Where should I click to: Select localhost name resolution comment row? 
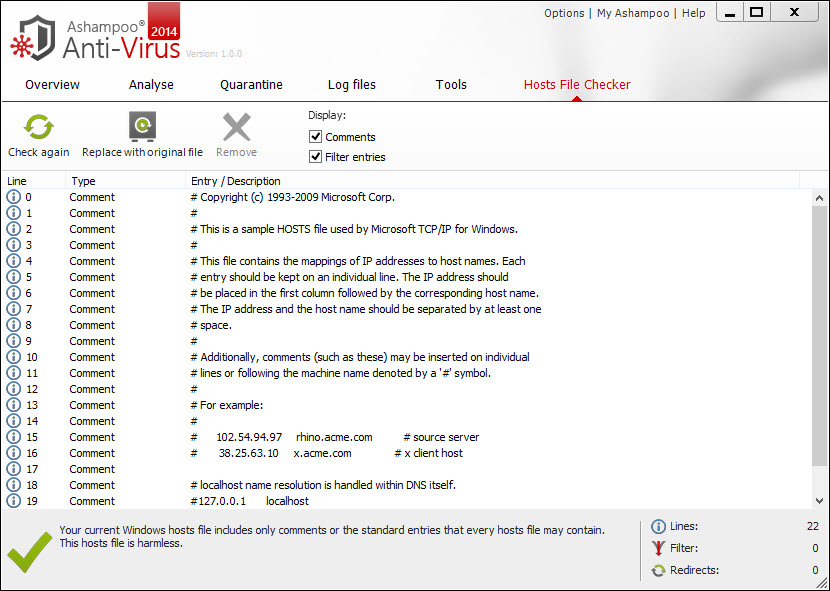[407, 485]
